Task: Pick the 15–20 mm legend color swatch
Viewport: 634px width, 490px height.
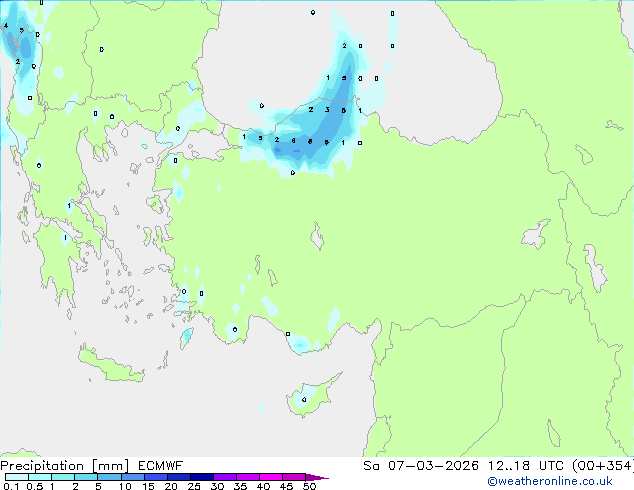Action: pos(155,477)
